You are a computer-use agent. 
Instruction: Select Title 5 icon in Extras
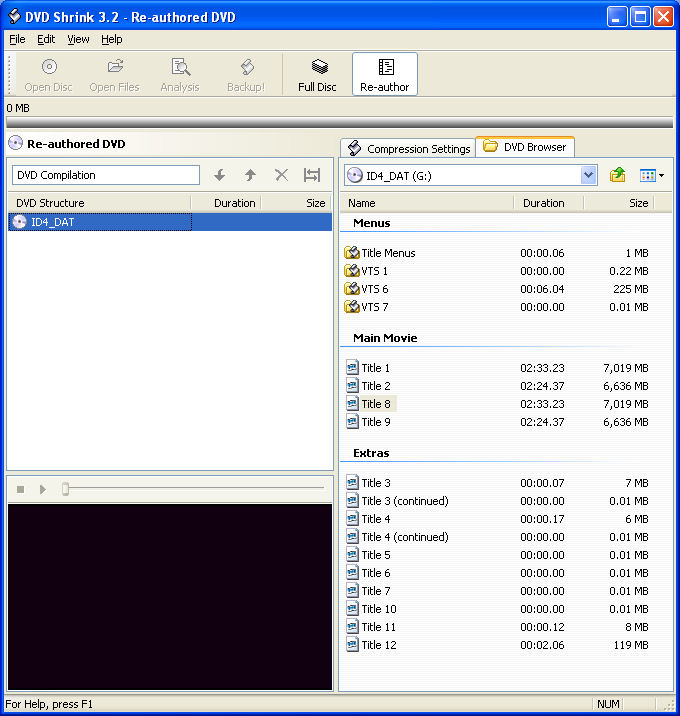pos(352,554)
